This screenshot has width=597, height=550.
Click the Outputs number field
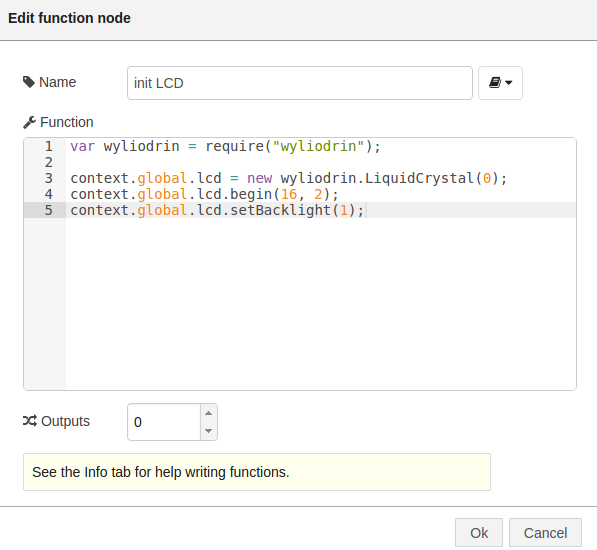pos(164,422)
